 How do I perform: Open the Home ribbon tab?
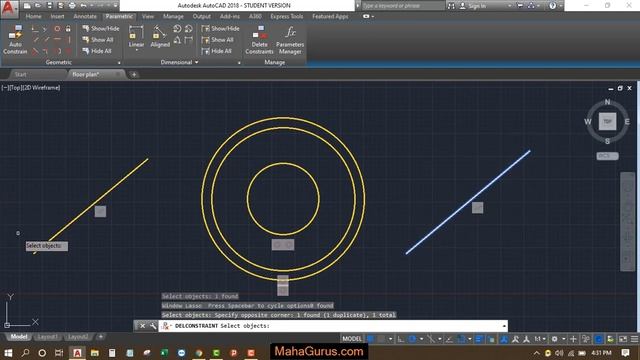33,16
